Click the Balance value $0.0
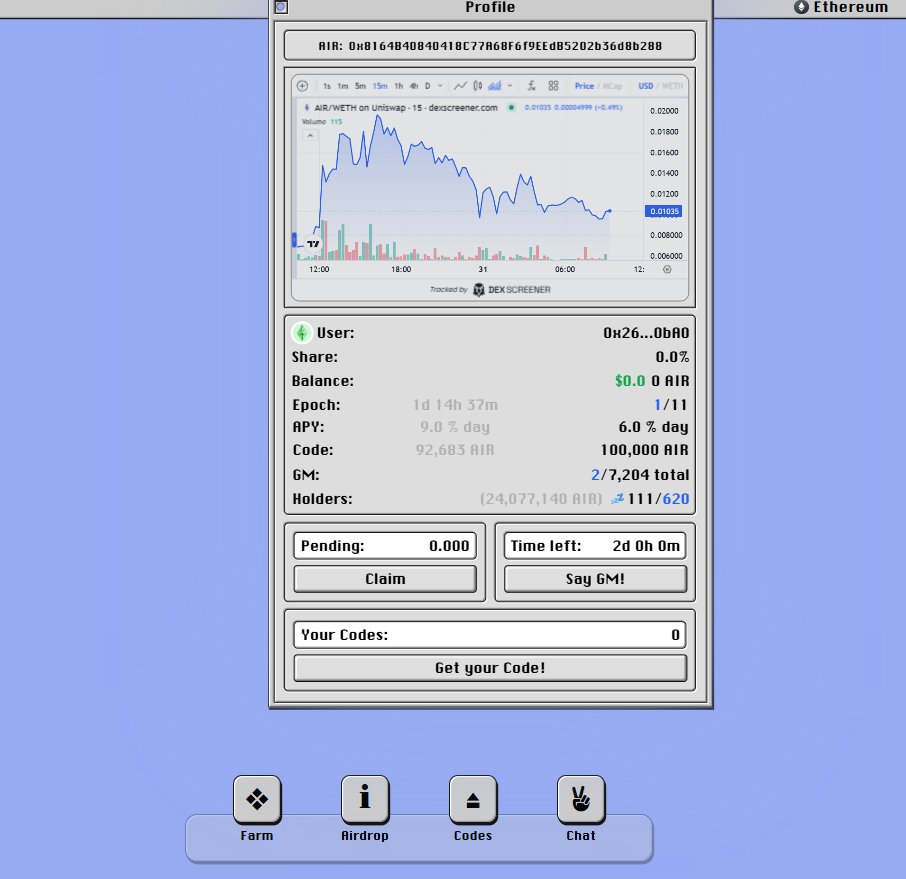906x879 pixels. click(630, 381)
